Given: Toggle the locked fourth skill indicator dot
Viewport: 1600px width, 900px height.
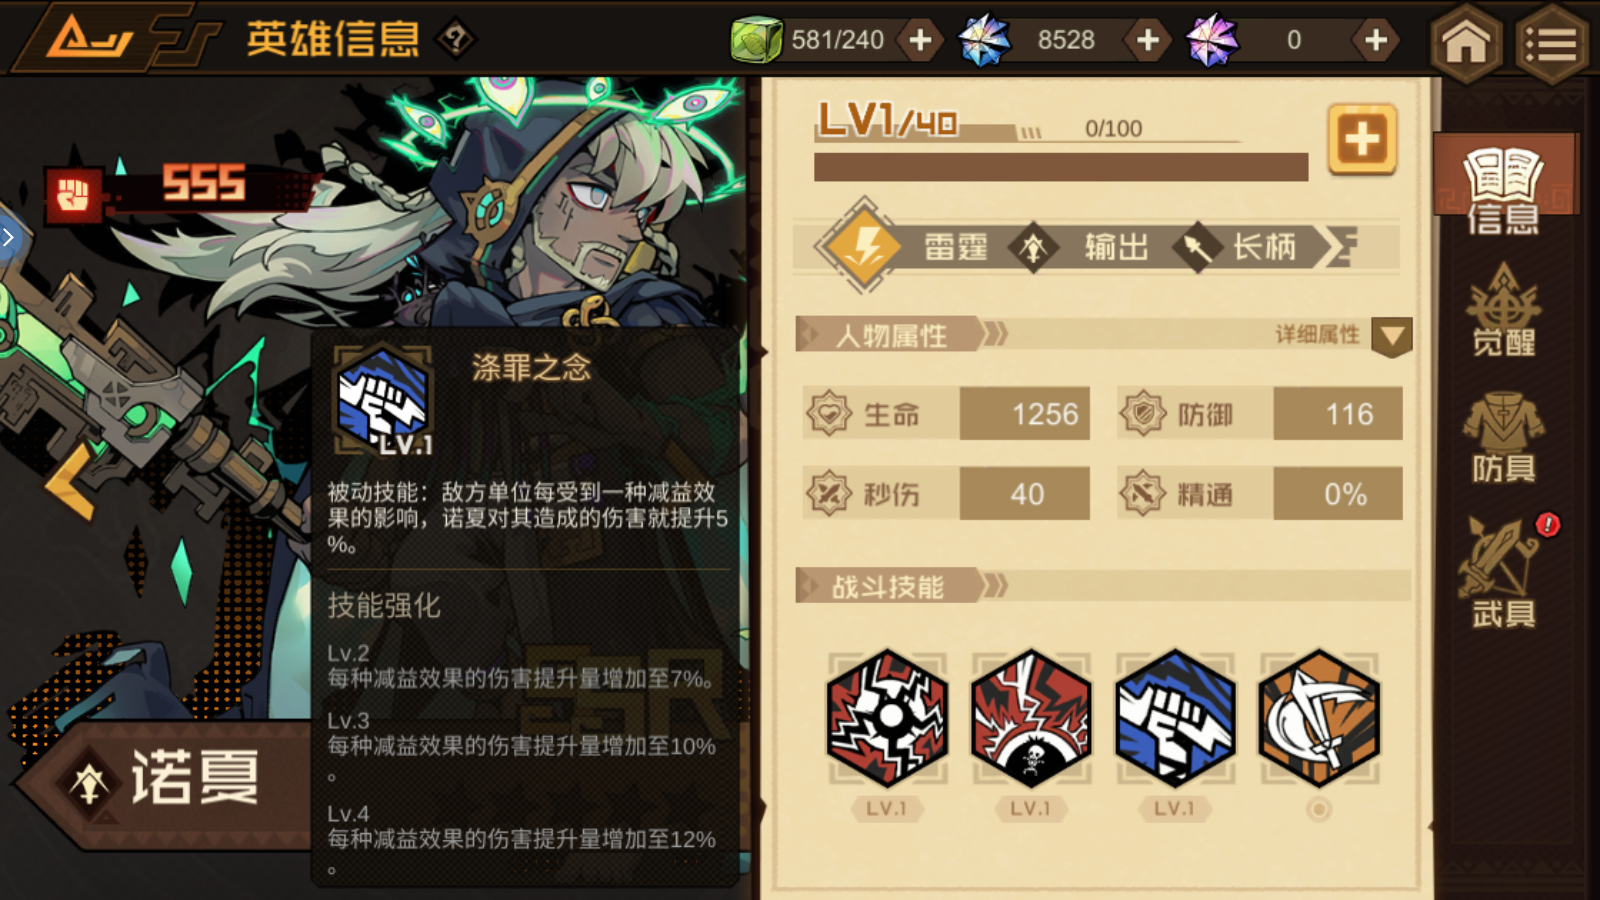Looking at the screenshot, I should pos(1319,809).
